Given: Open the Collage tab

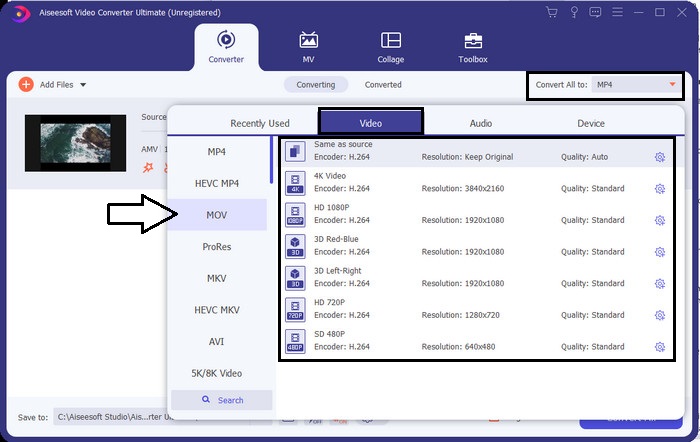Looking at the screenshot, I should pyautogui.click(x=391, y=47).
